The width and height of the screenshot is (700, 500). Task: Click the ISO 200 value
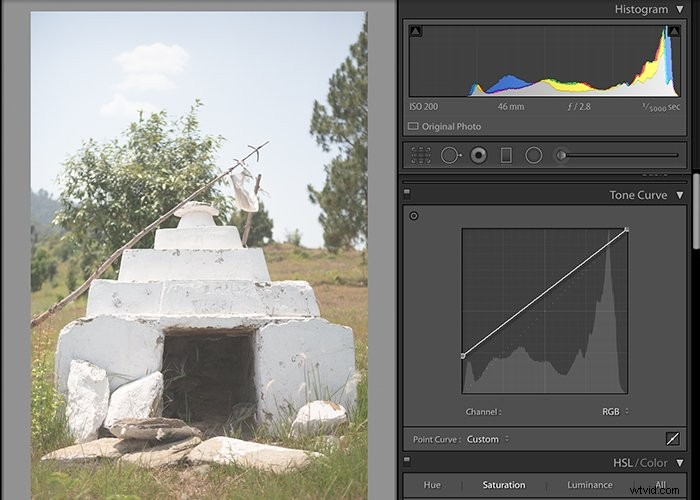point(423,107)
